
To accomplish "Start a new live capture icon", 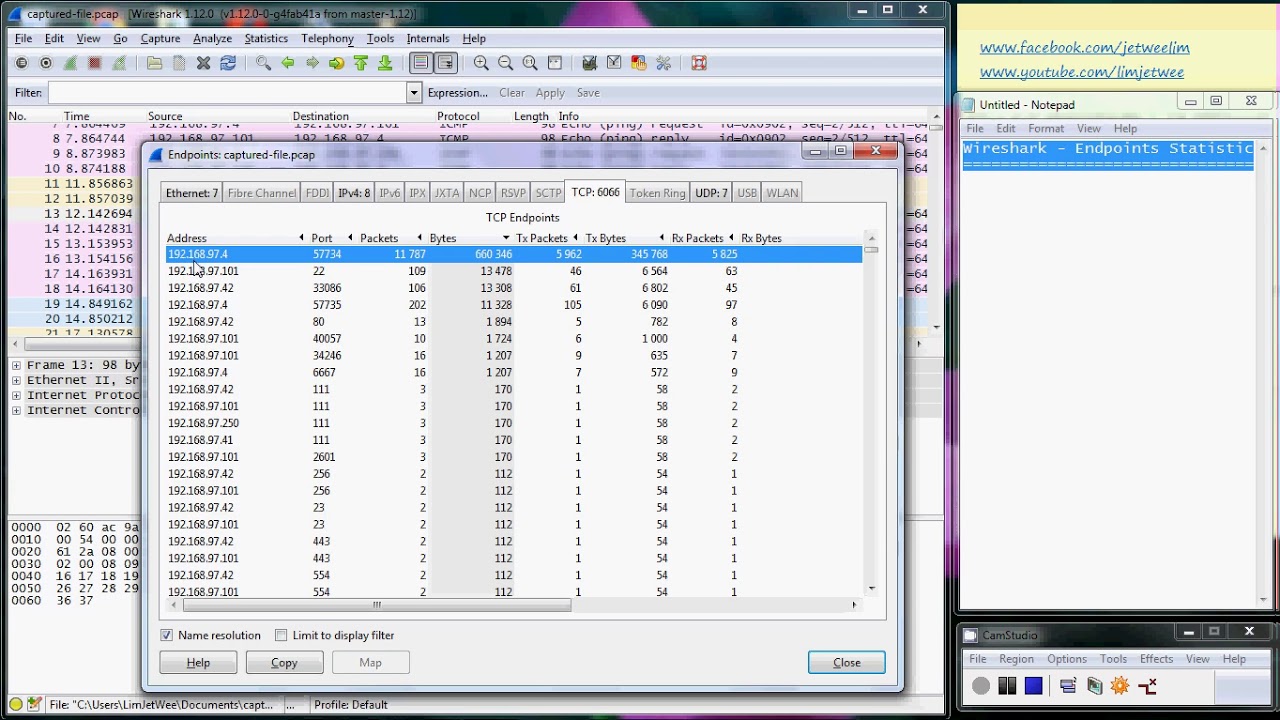I will pyautogui.click(x=70, y=63).
